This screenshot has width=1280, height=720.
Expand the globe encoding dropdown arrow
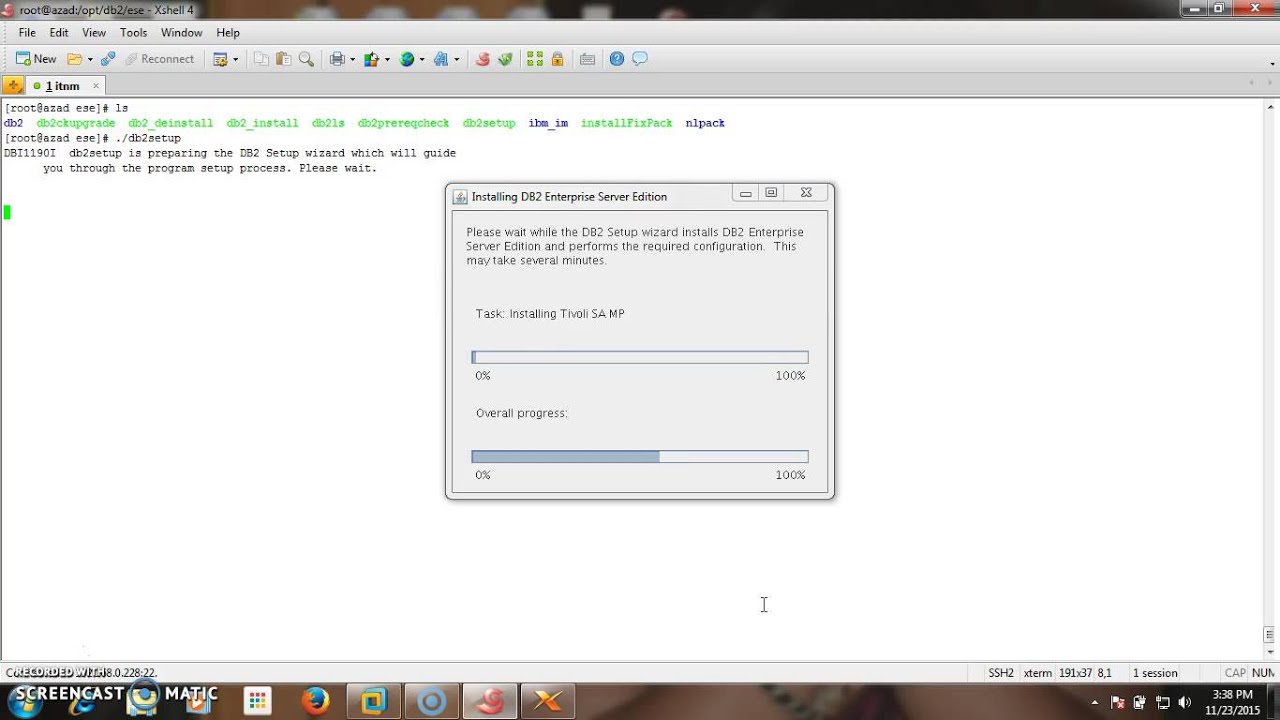pos(421,59)
